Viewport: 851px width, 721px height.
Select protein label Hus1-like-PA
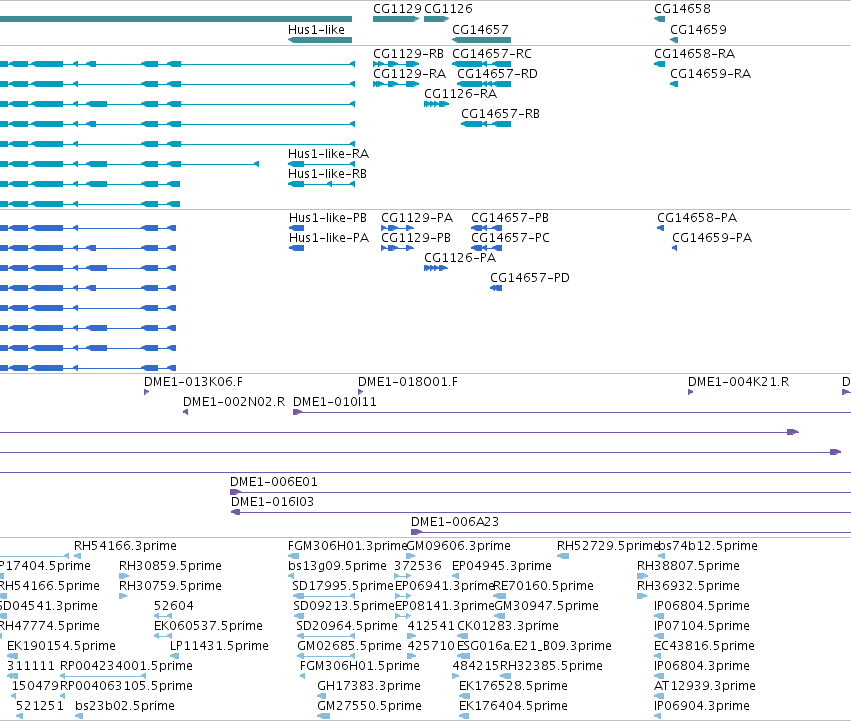pos(329,238)
